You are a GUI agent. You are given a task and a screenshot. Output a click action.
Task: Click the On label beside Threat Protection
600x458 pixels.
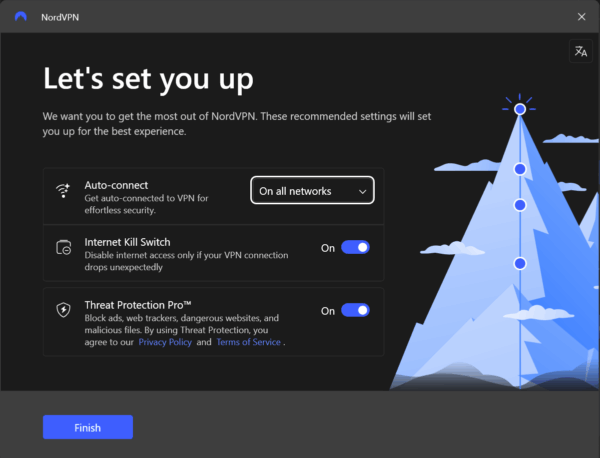click(328, 311)
